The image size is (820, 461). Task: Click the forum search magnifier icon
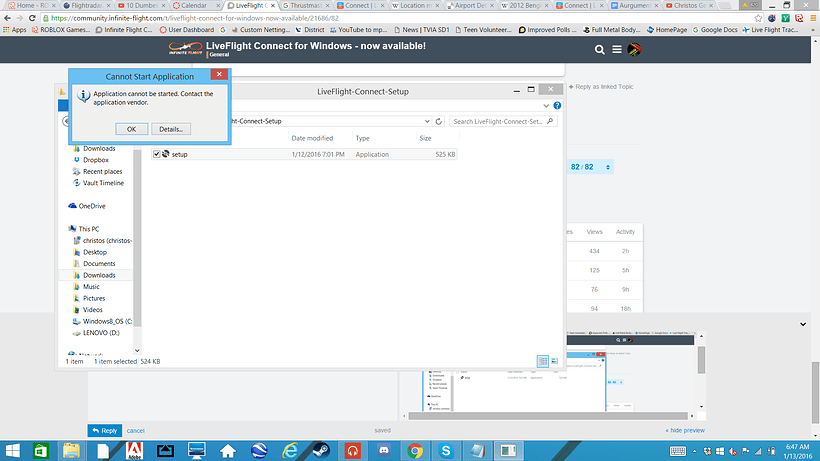(599, 50)
